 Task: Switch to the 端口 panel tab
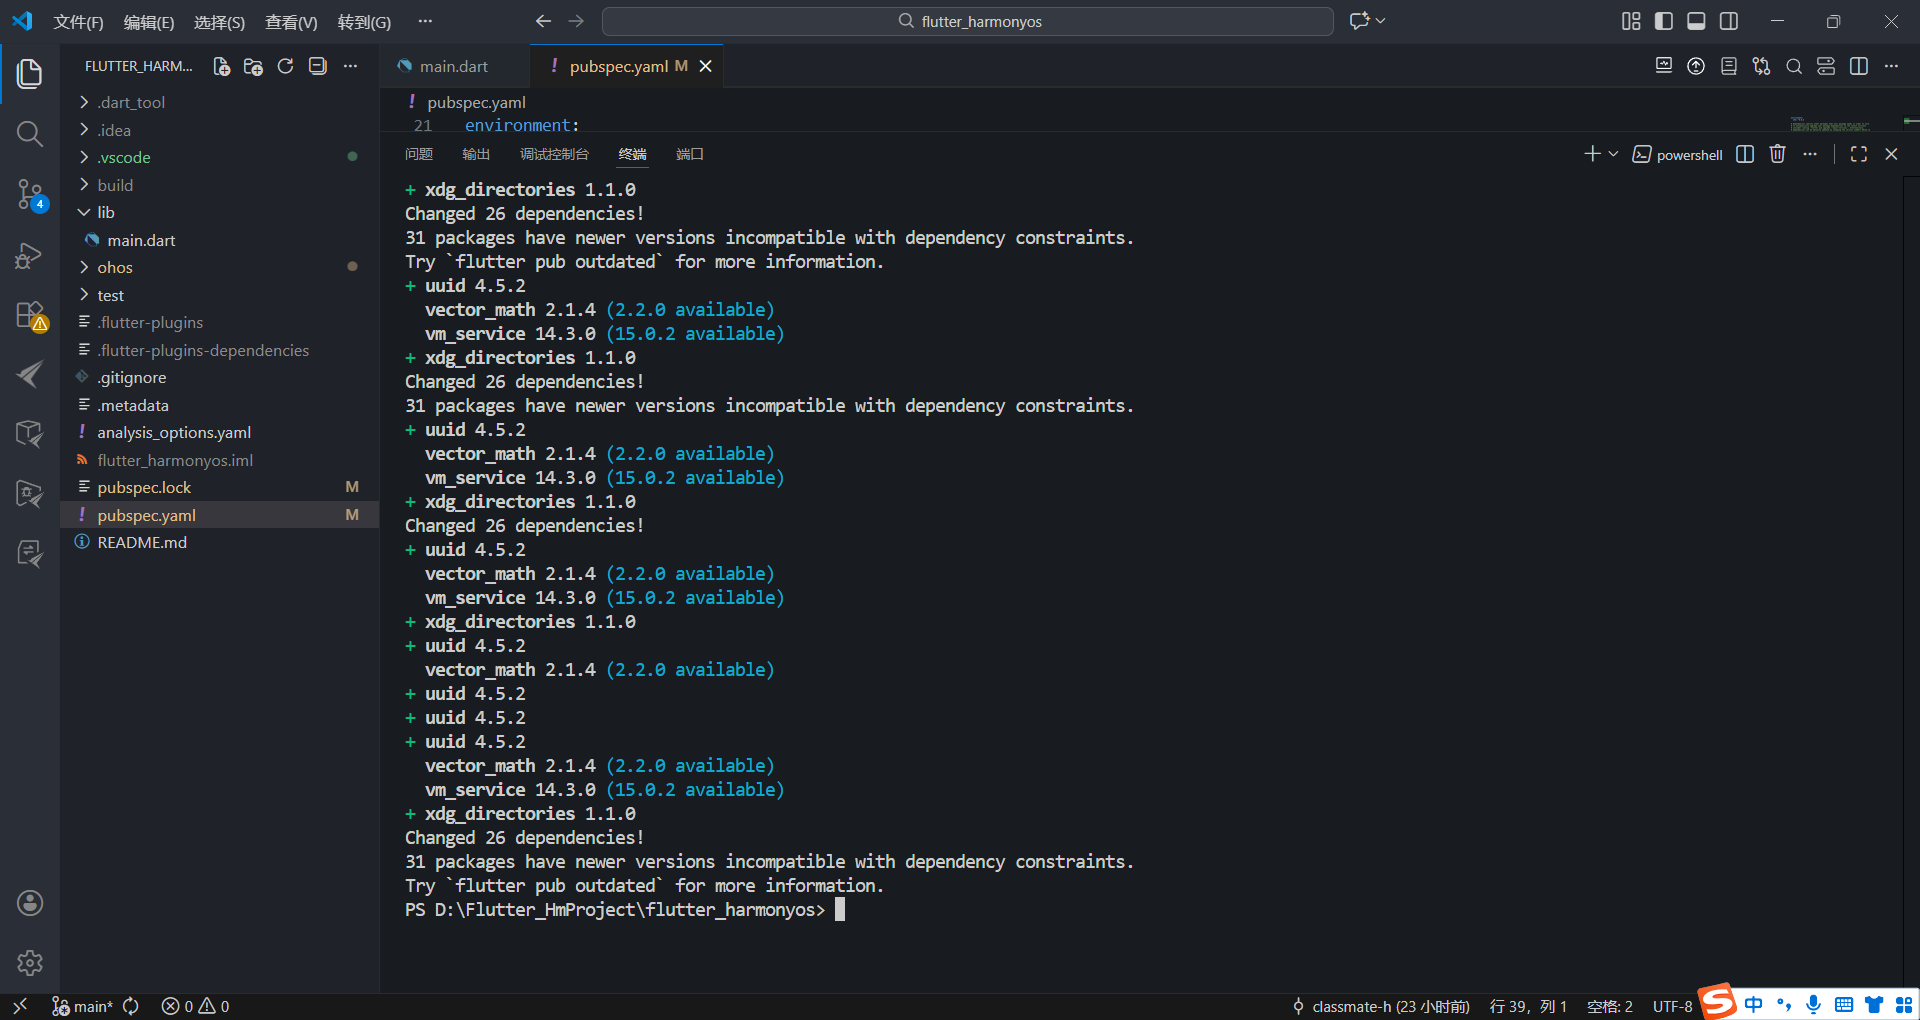tap(690, 154)
